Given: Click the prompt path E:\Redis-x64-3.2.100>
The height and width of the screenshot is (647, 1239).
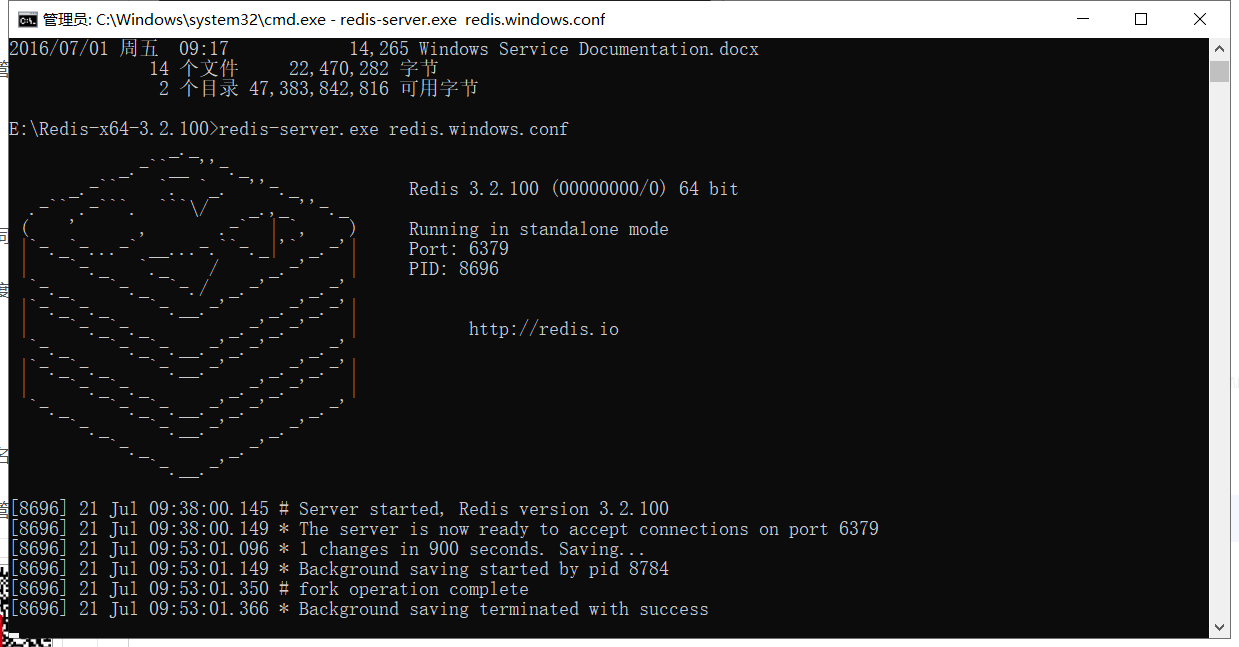Looking at the screenshot, I should [114, 129].
